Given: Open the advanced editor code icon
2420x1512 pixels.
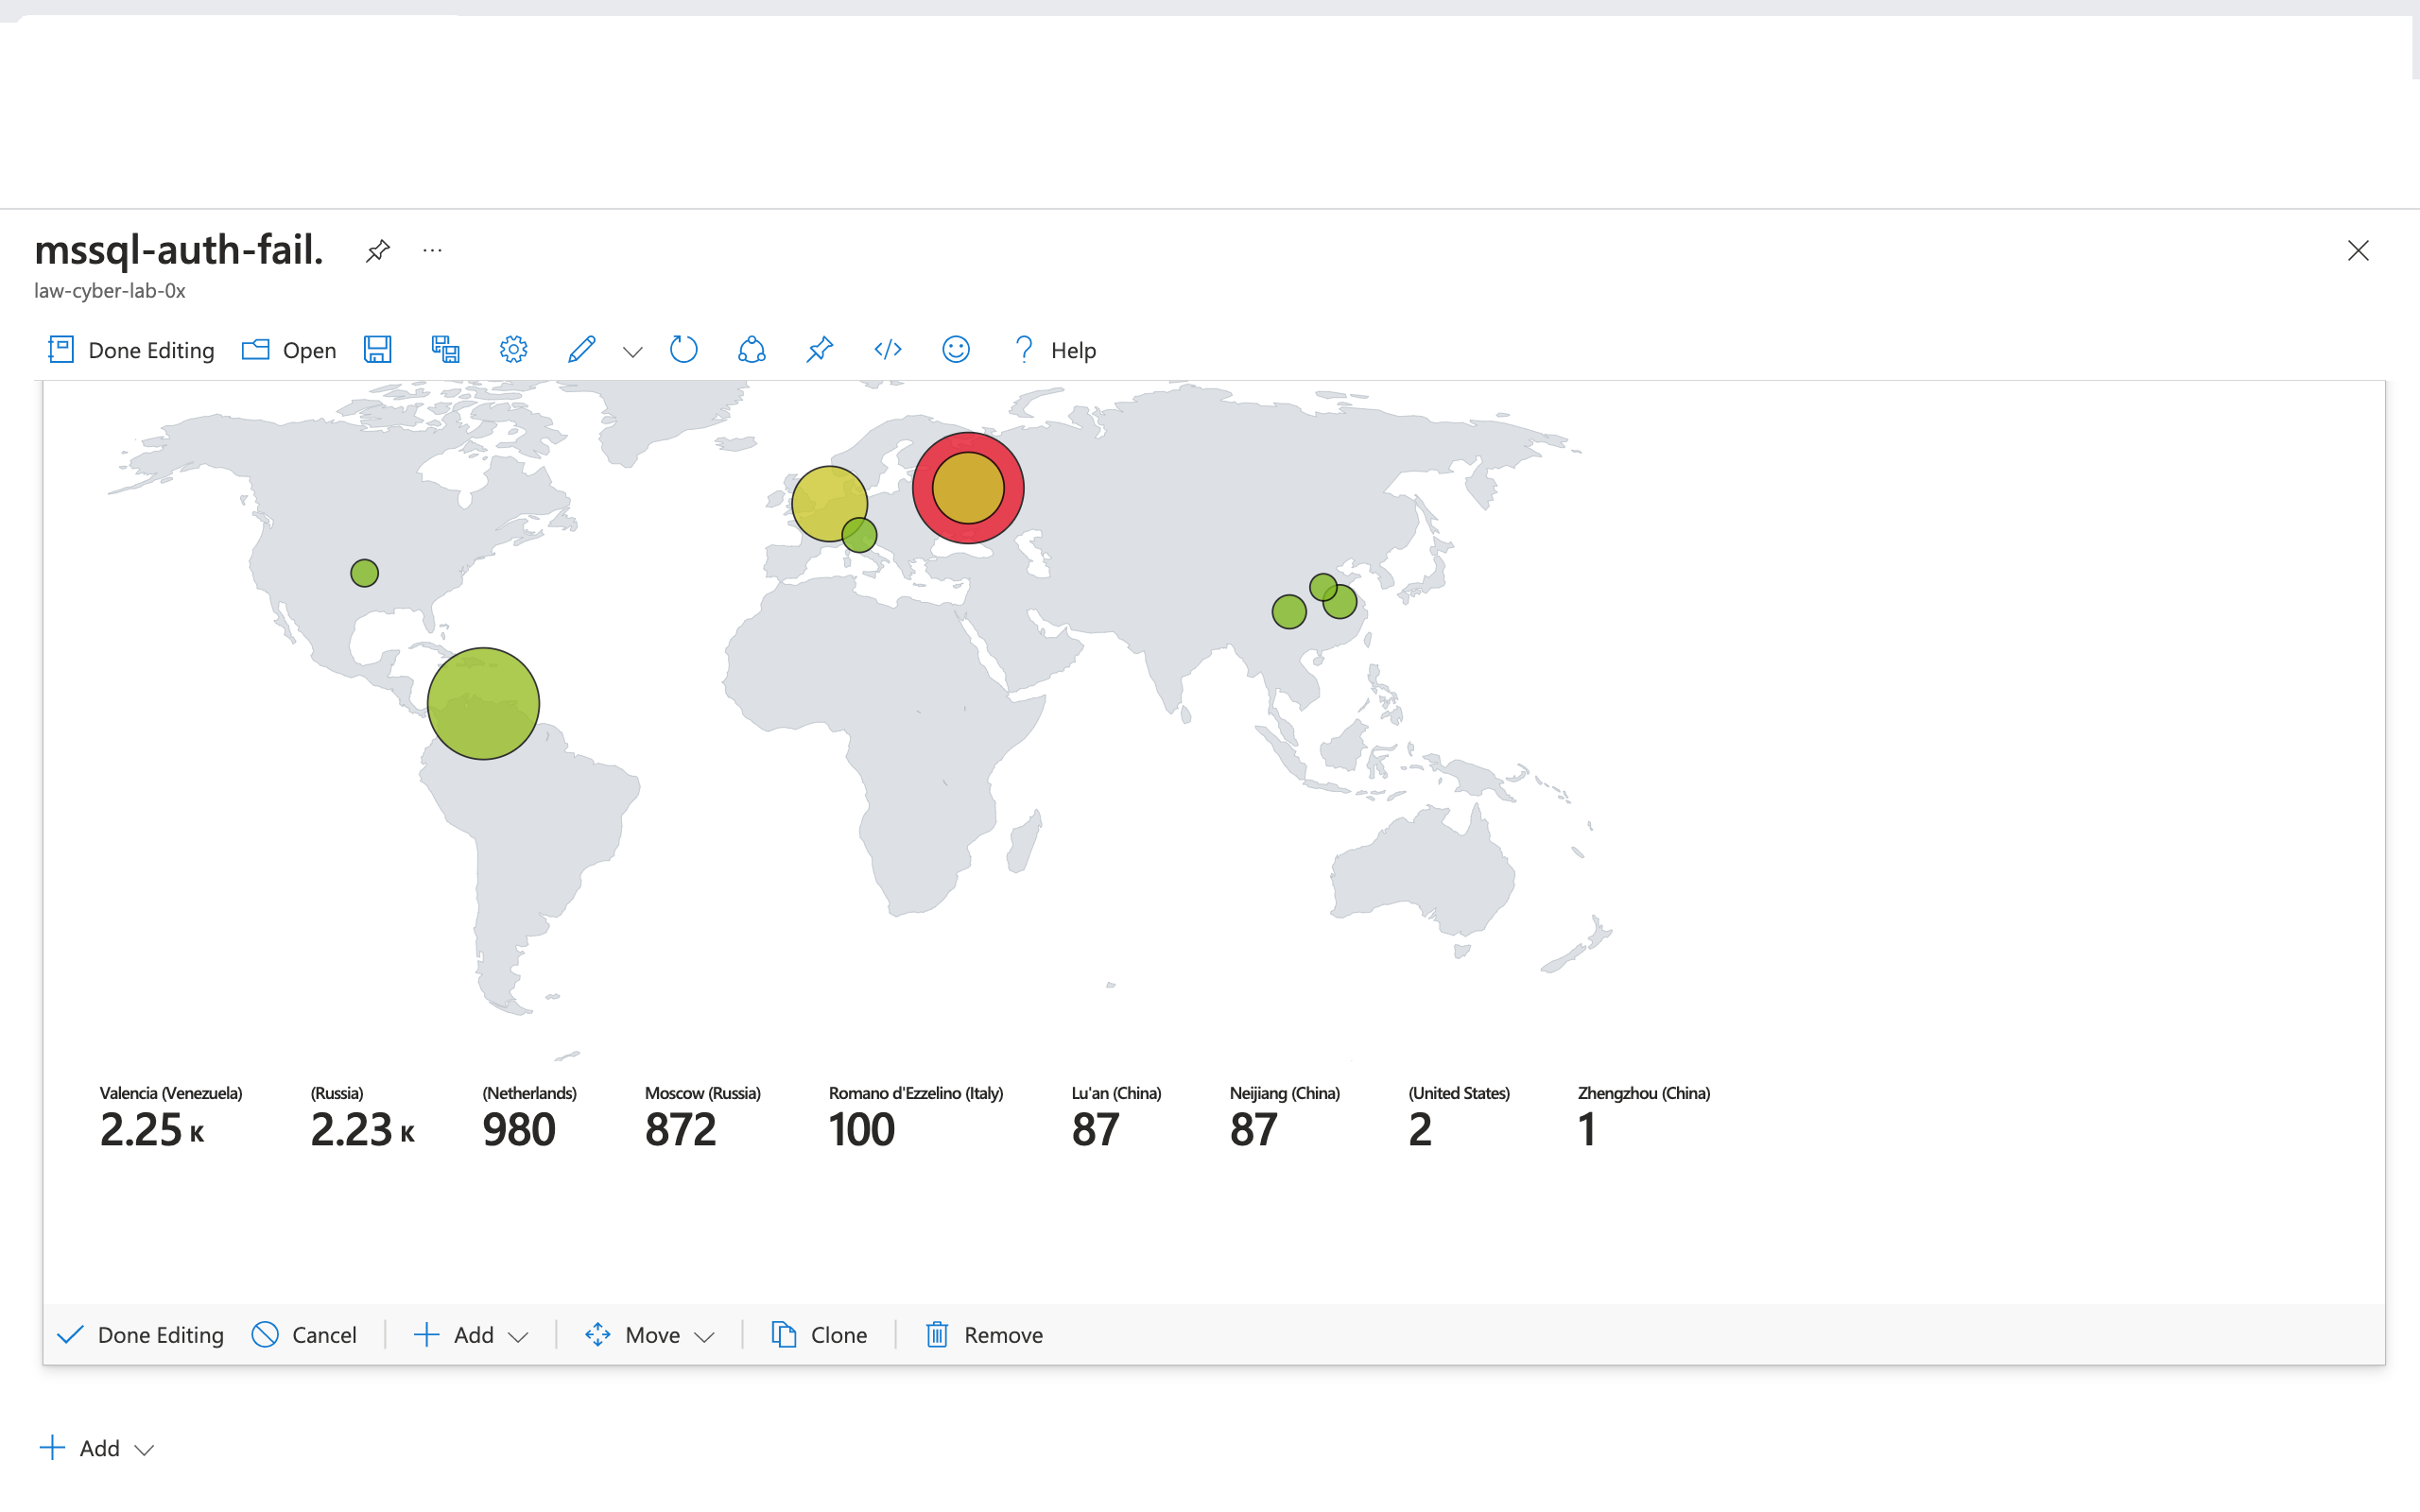Looking at the screenshot, I should (887, 349).
